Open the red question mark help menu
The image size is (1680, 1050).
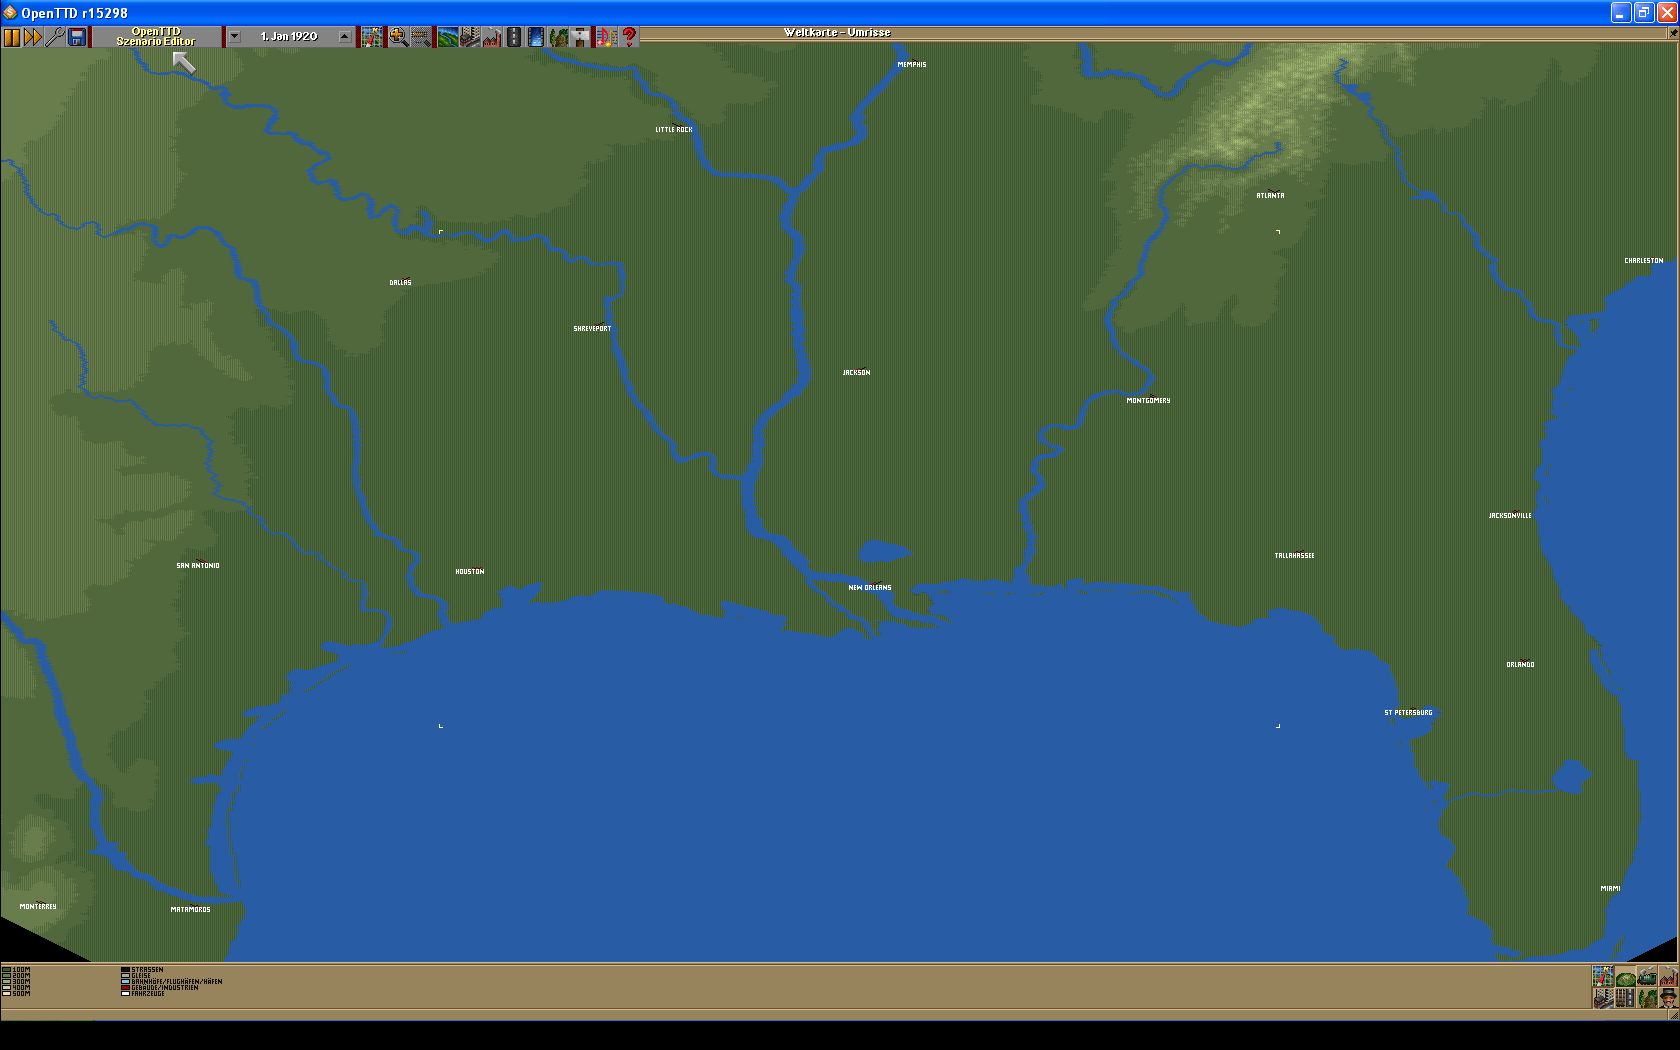click(x=629, y=37)
